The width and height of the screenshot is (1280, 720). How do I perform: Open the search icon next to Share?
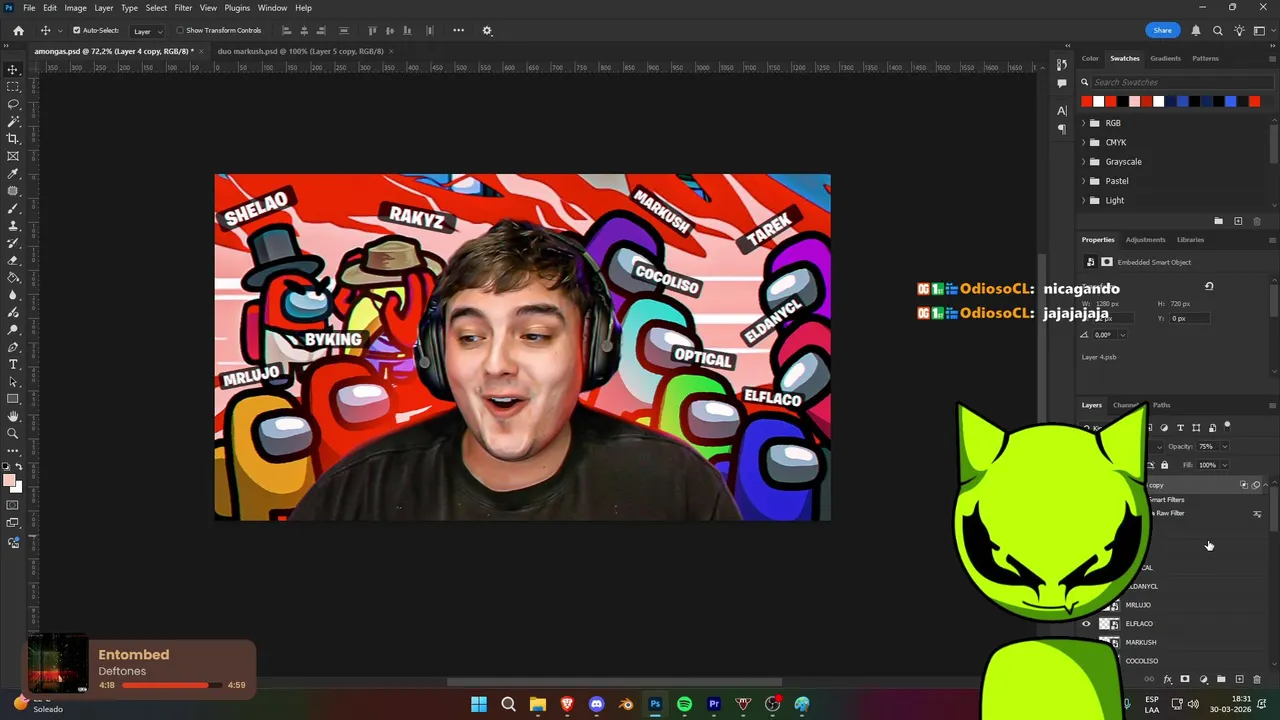click(x=1217, y=30)
